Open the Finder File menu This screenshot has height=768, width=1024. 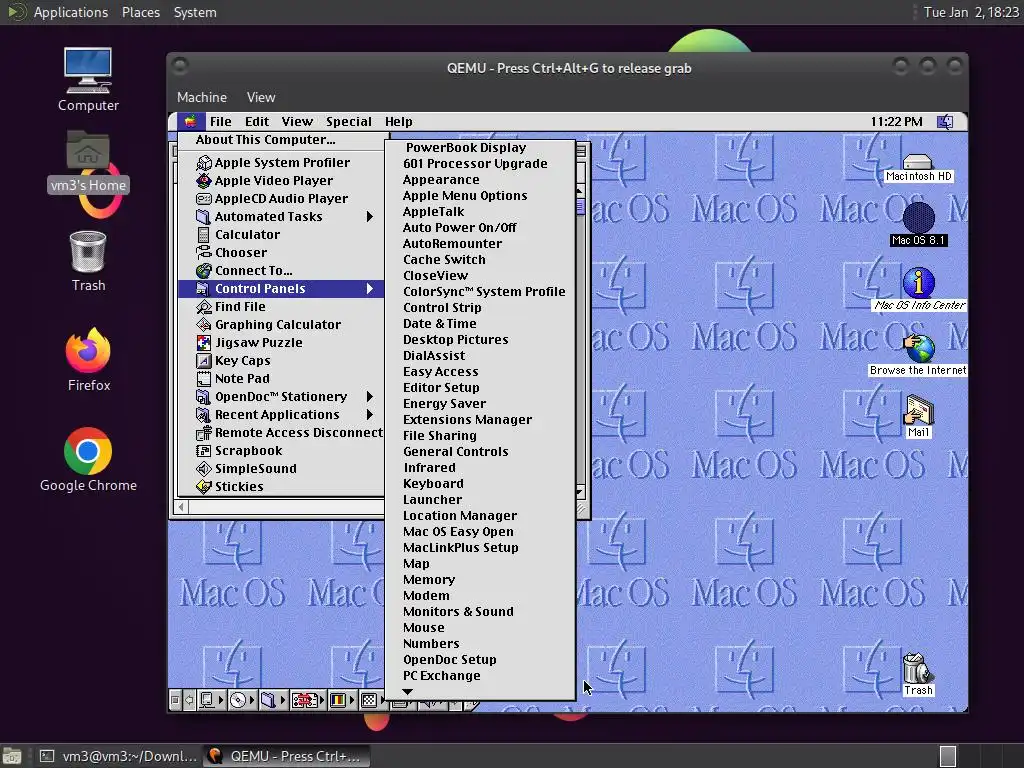[x=221, y=121]
